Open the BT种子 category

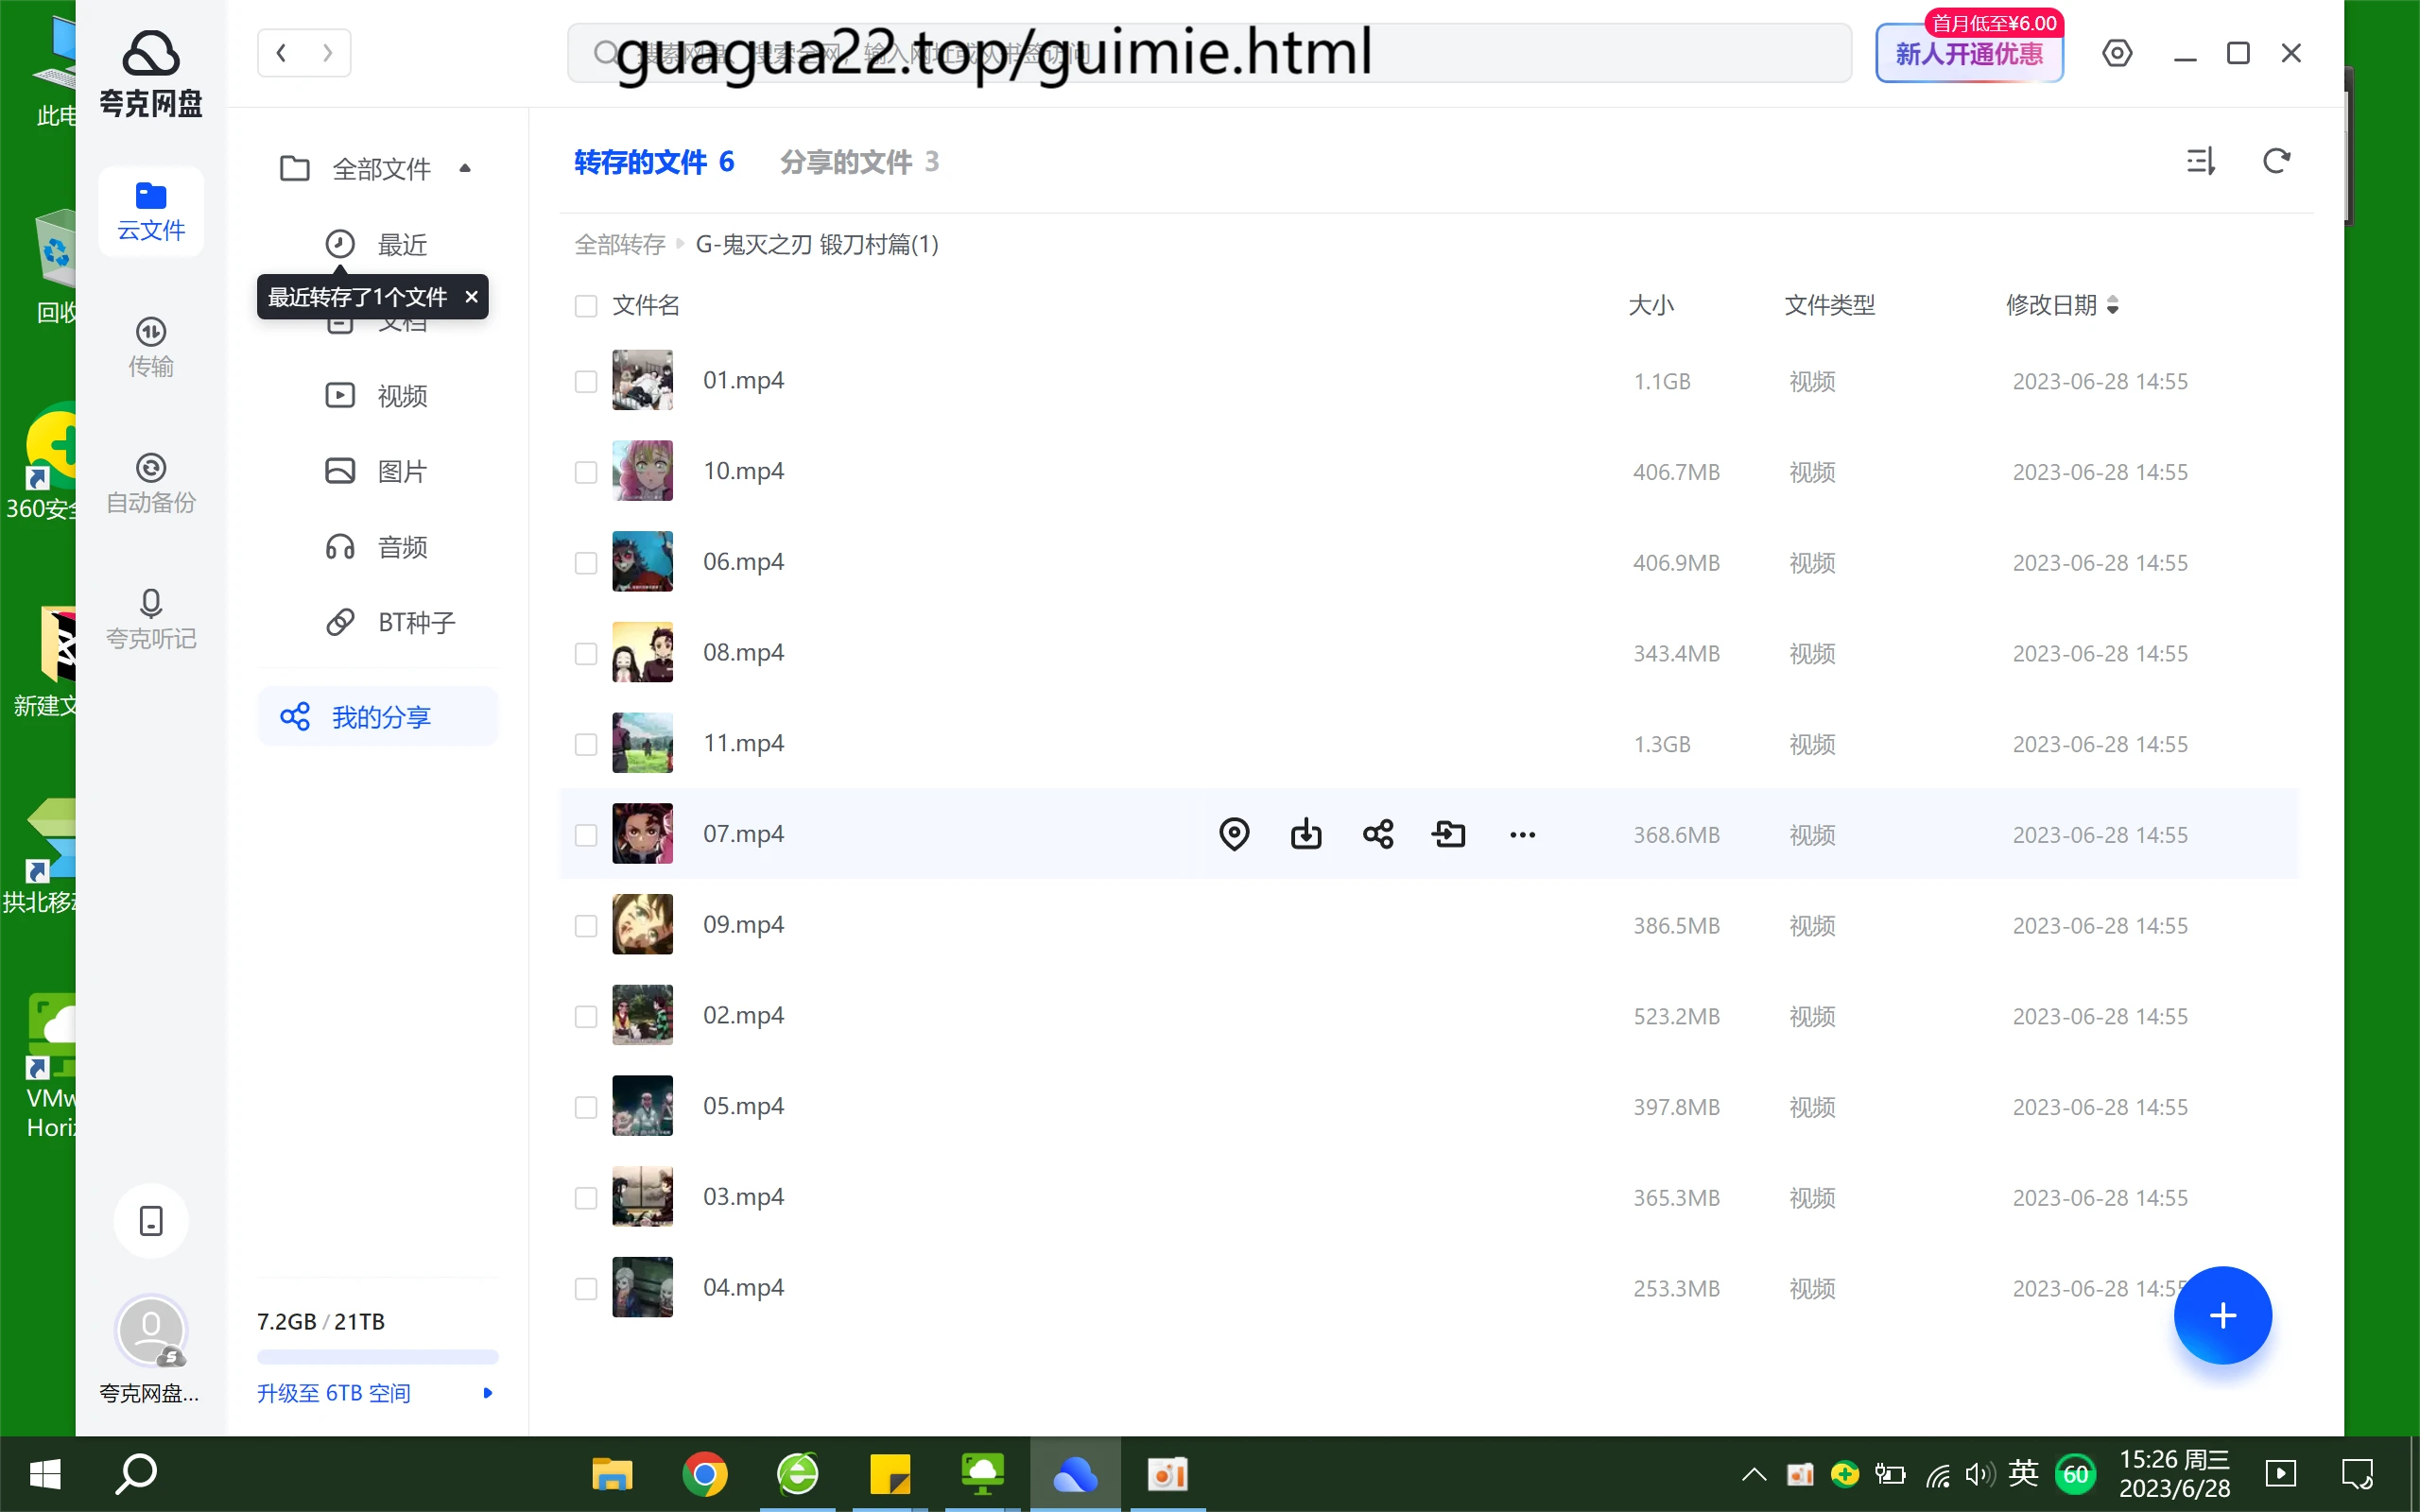pos(391,622)
